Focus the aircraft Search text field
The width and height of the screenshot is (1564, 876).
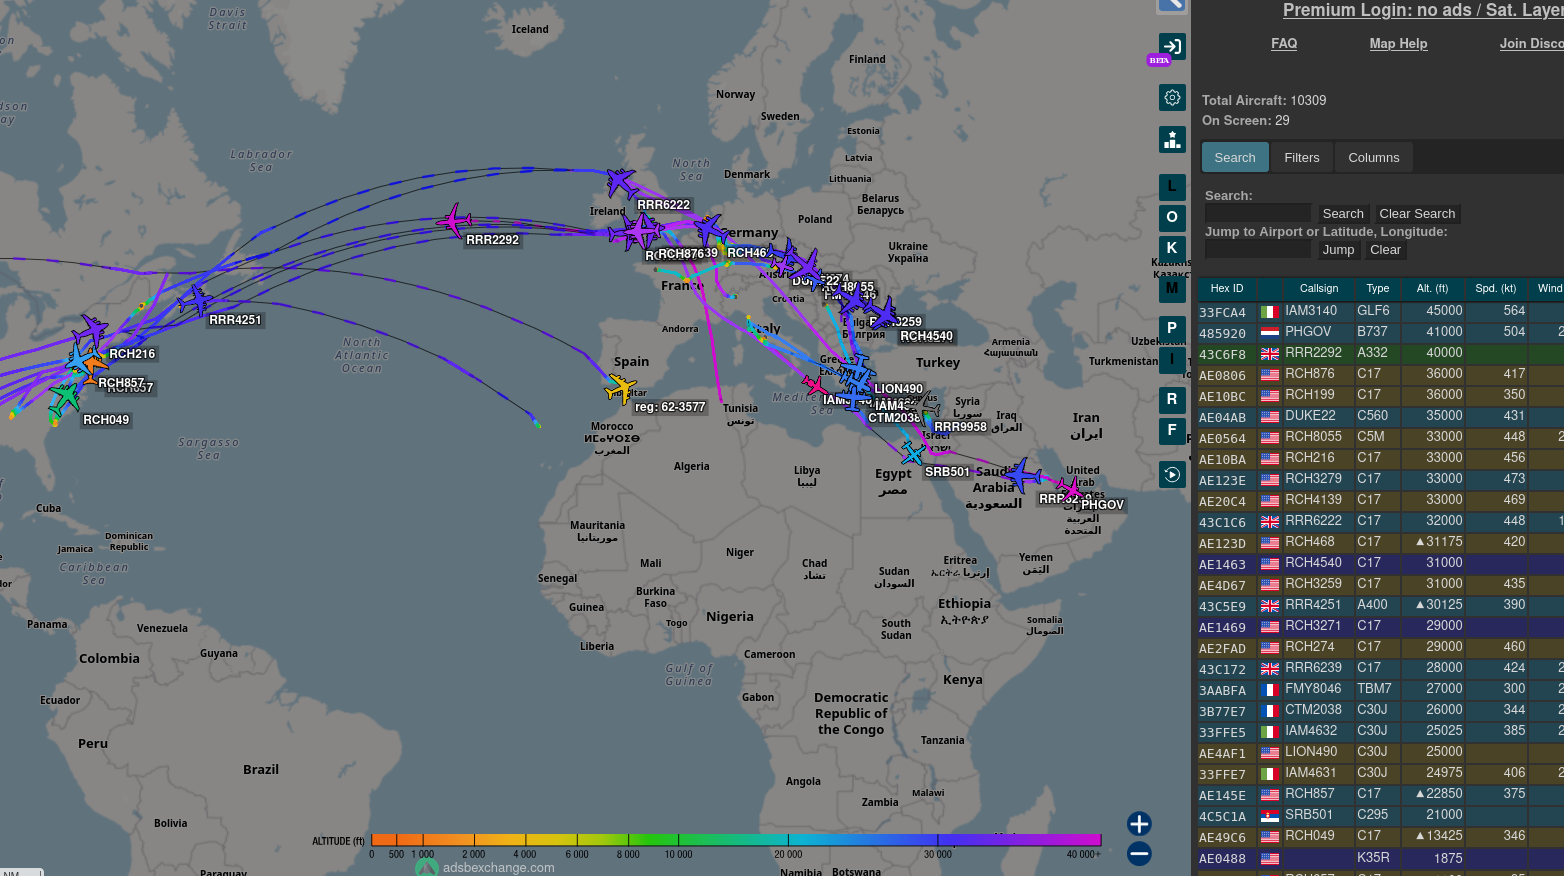pos(1257,213)
